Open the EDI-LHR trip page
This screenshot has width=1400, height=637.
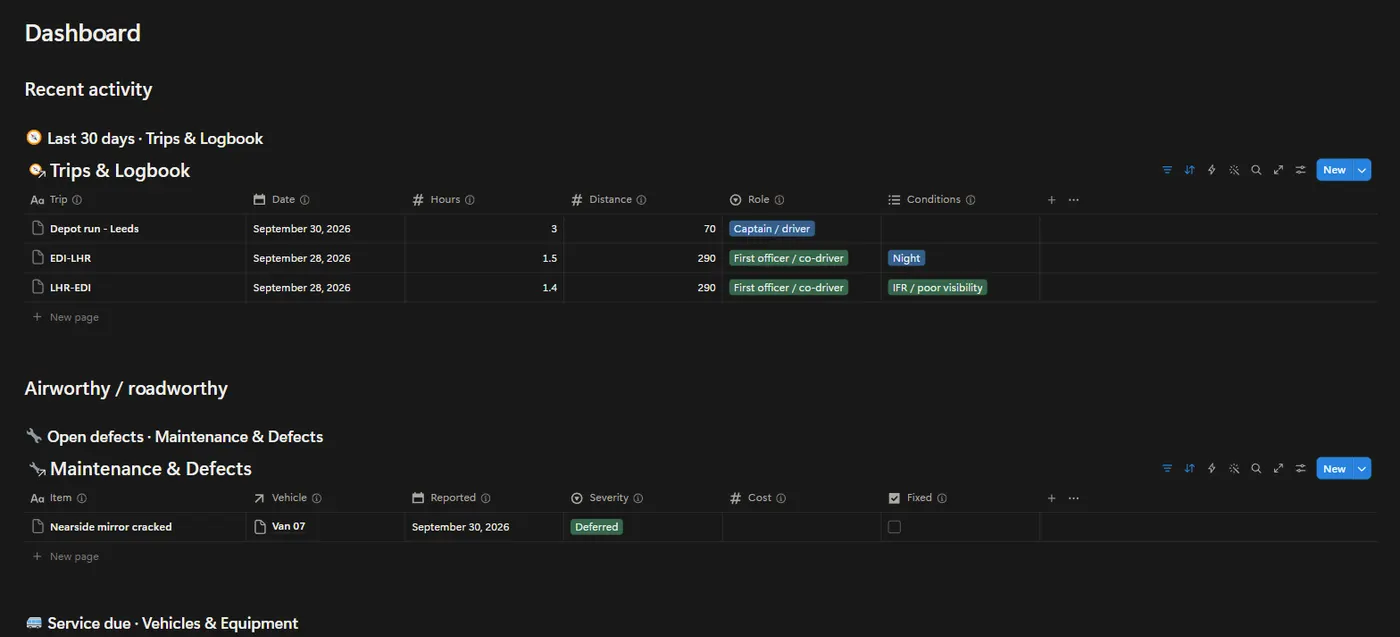pos(70,258)
